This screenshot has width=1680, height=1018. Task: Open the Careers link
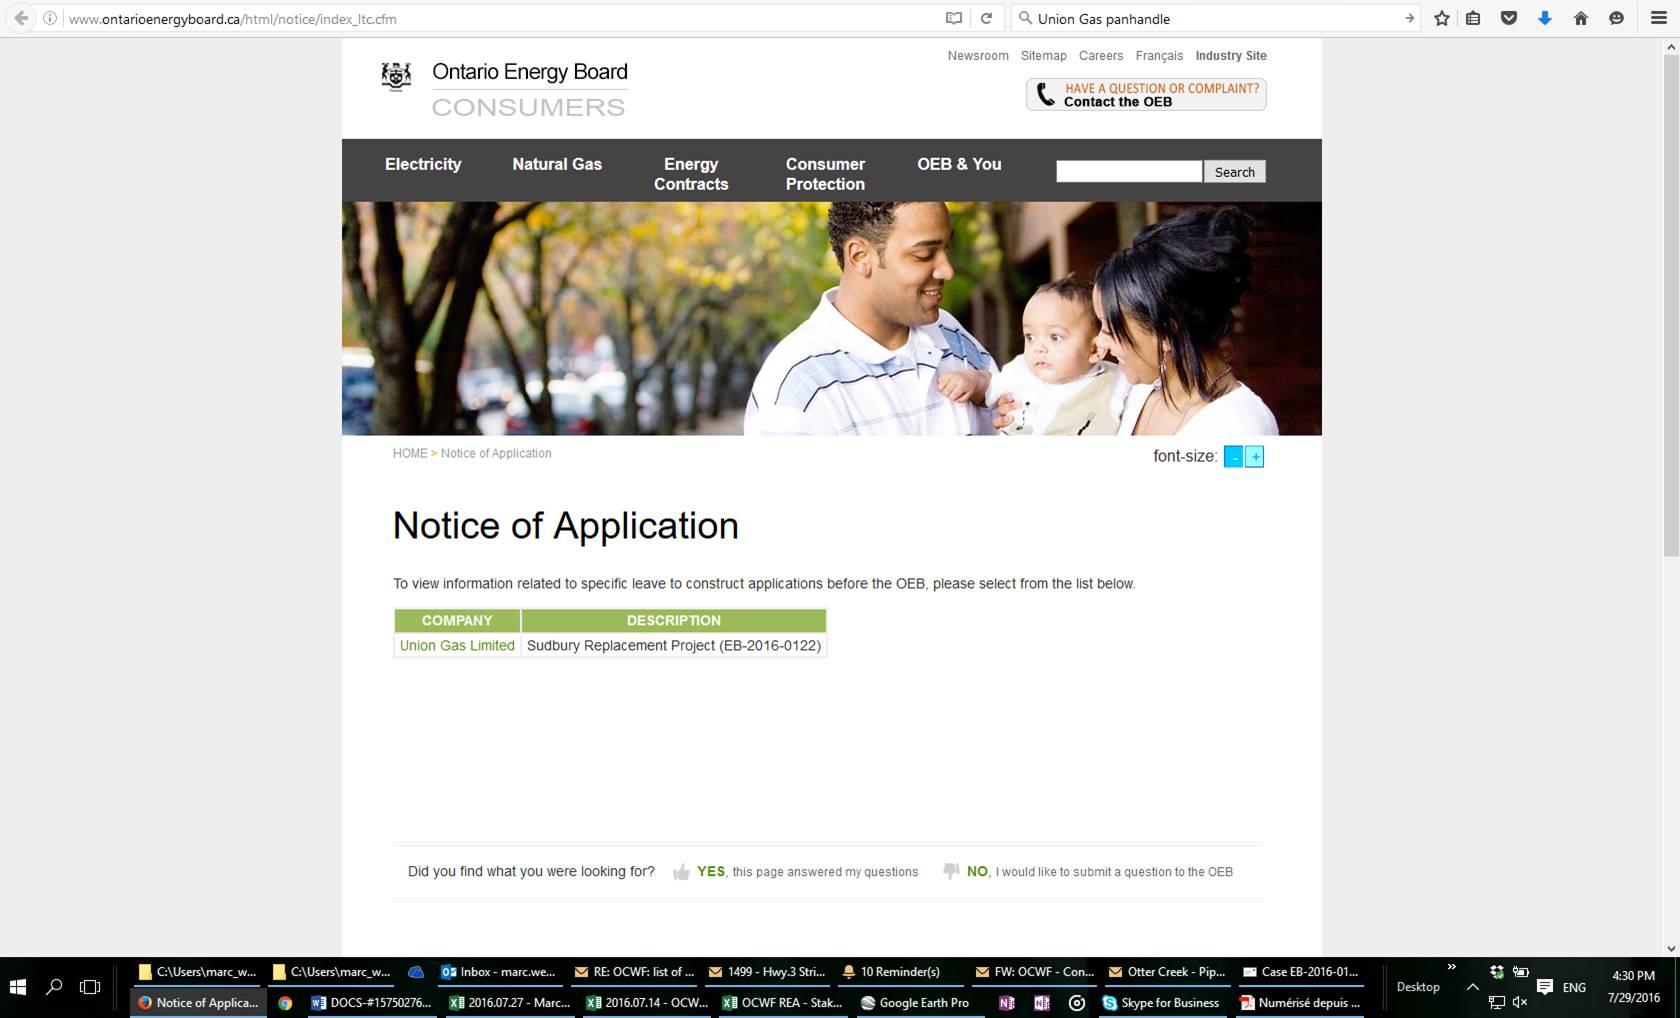point(1101,56)
